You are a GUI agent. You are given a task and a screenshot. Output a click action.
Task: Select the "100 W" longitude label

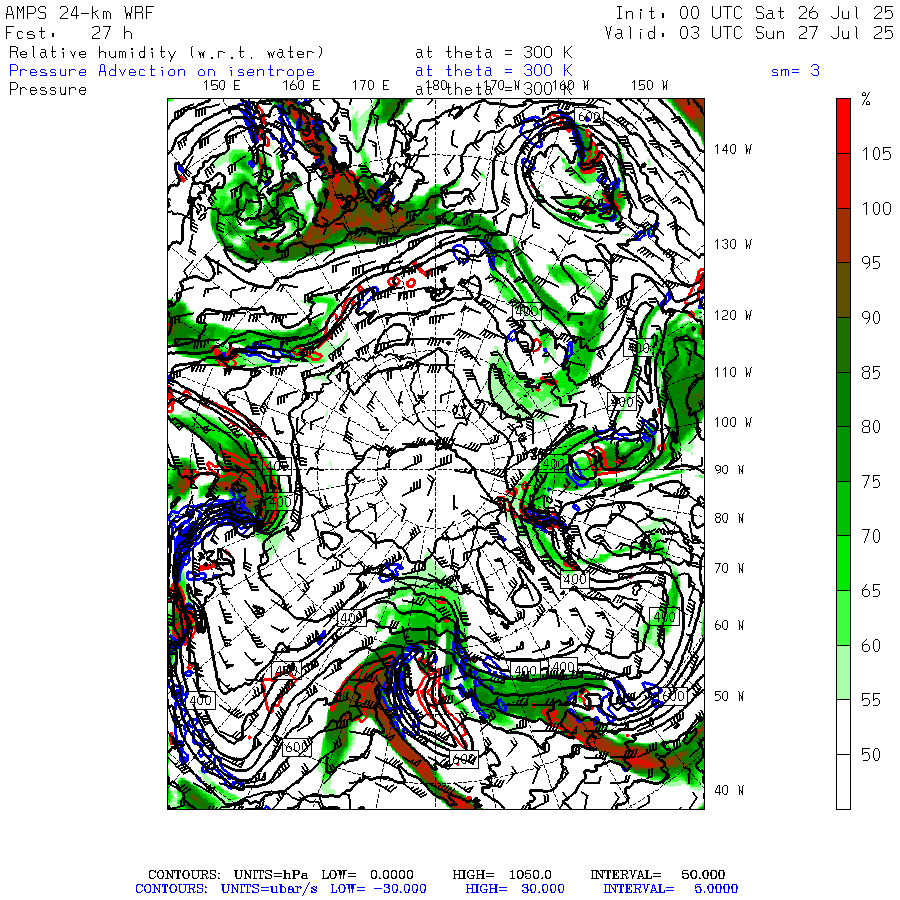pos(732,422)
